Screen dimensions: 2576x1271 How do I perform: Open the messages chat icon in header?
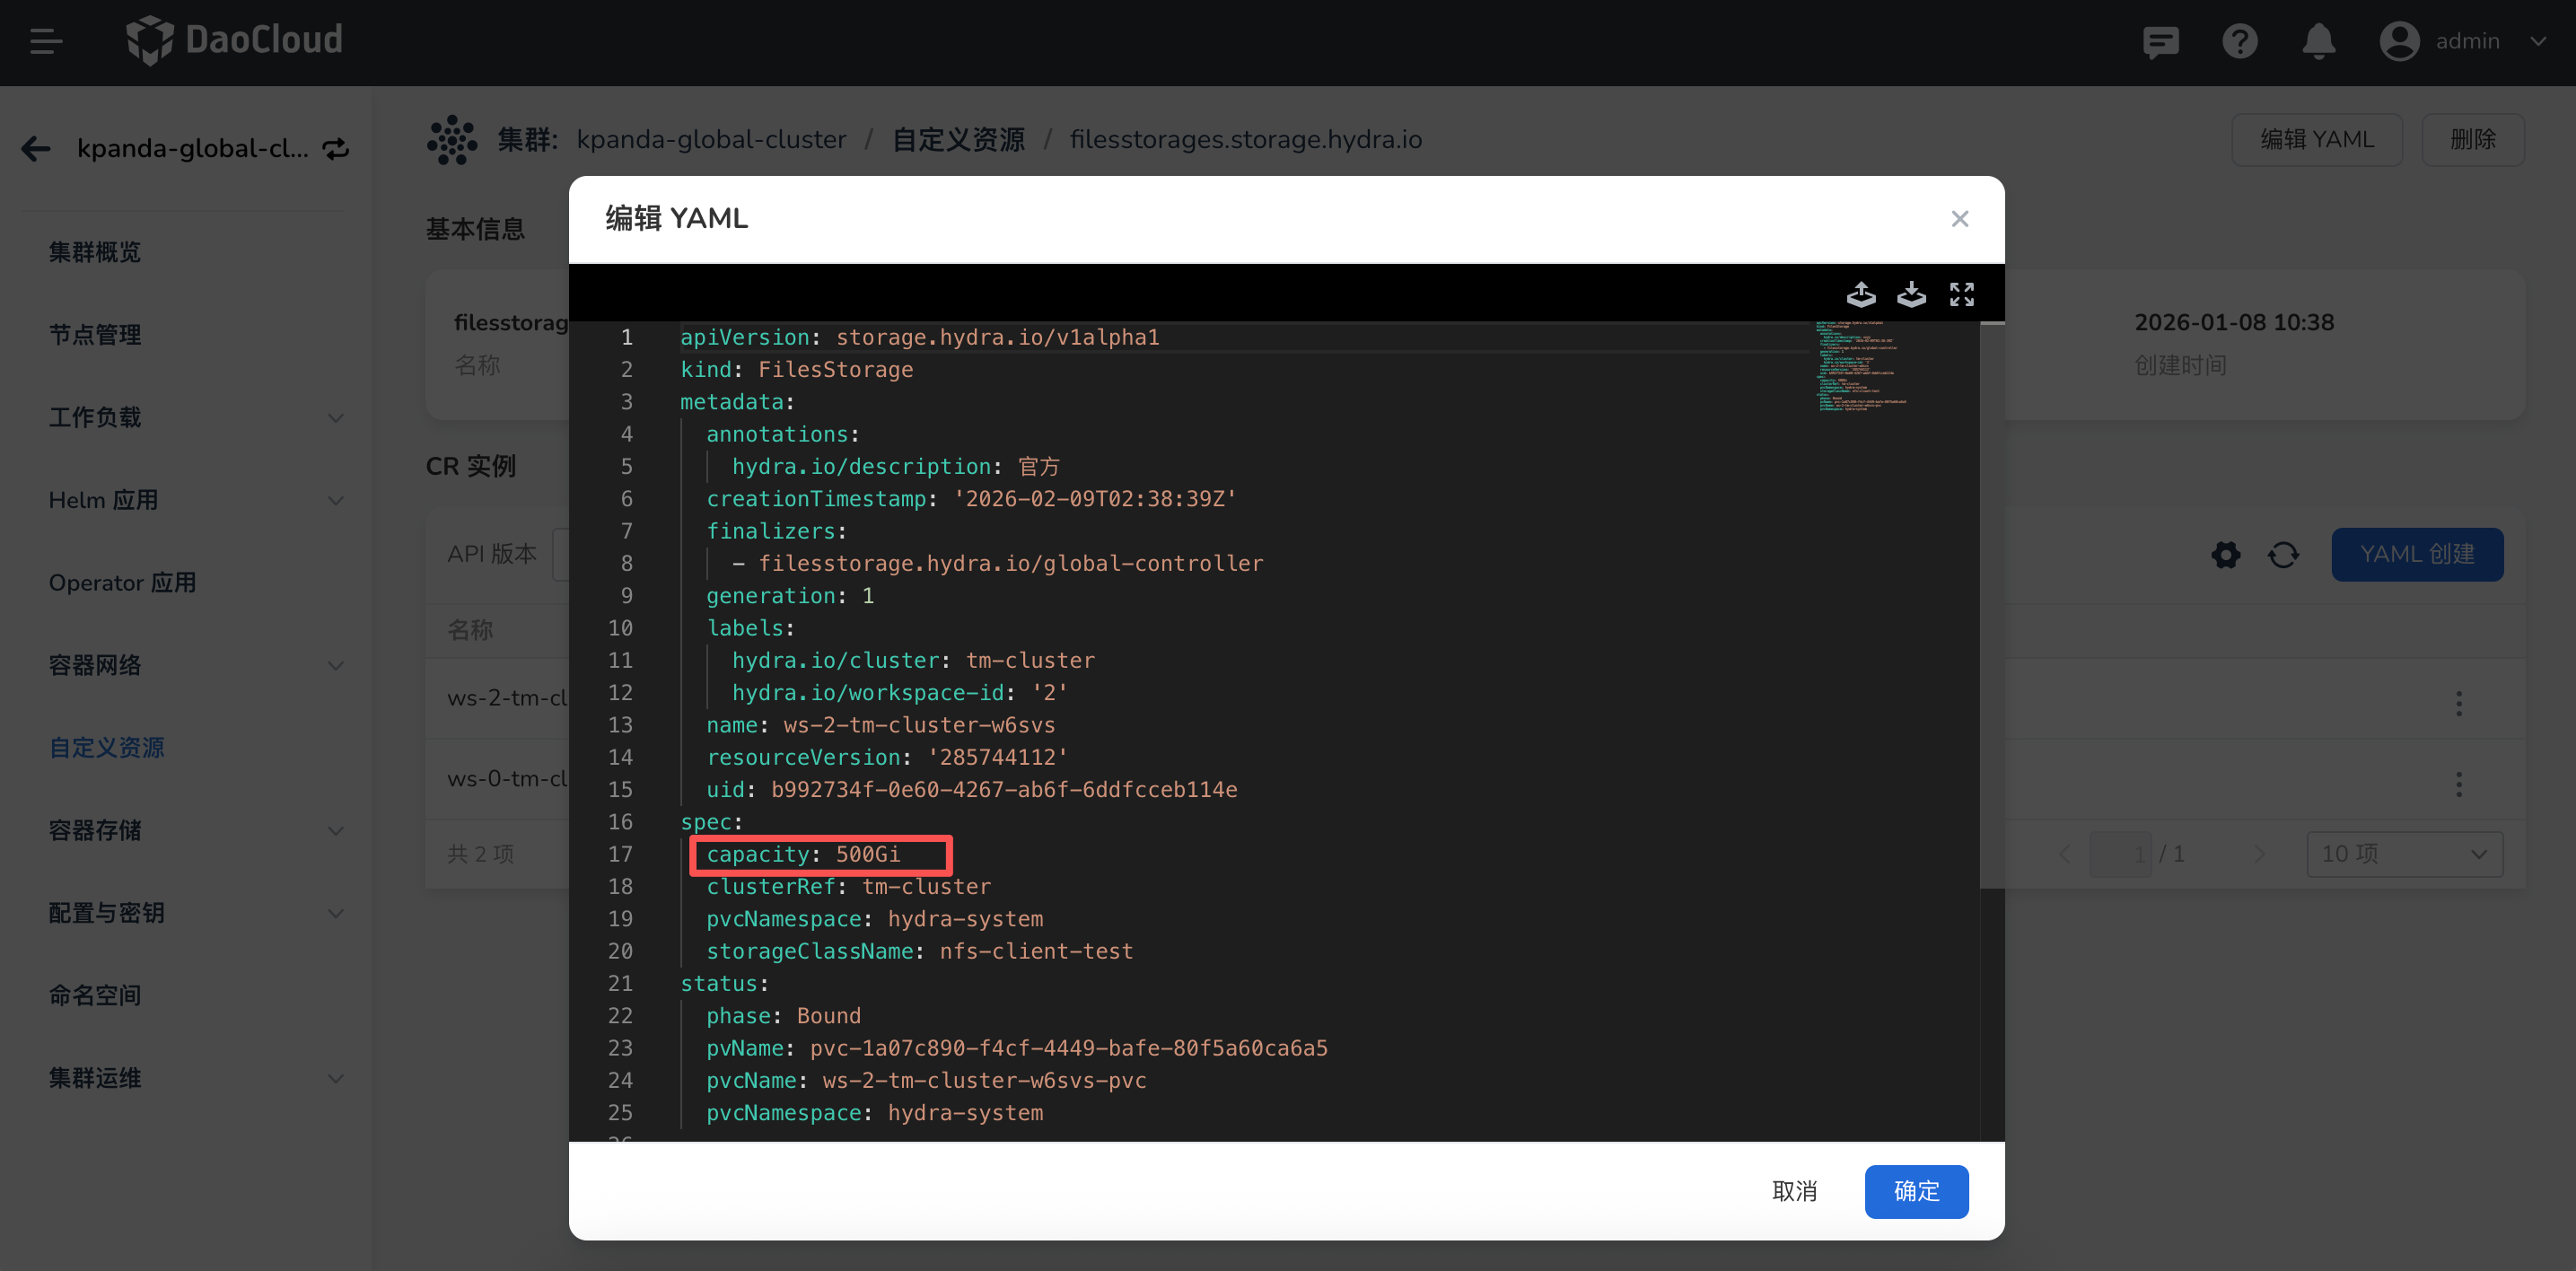coord(2160,41)
